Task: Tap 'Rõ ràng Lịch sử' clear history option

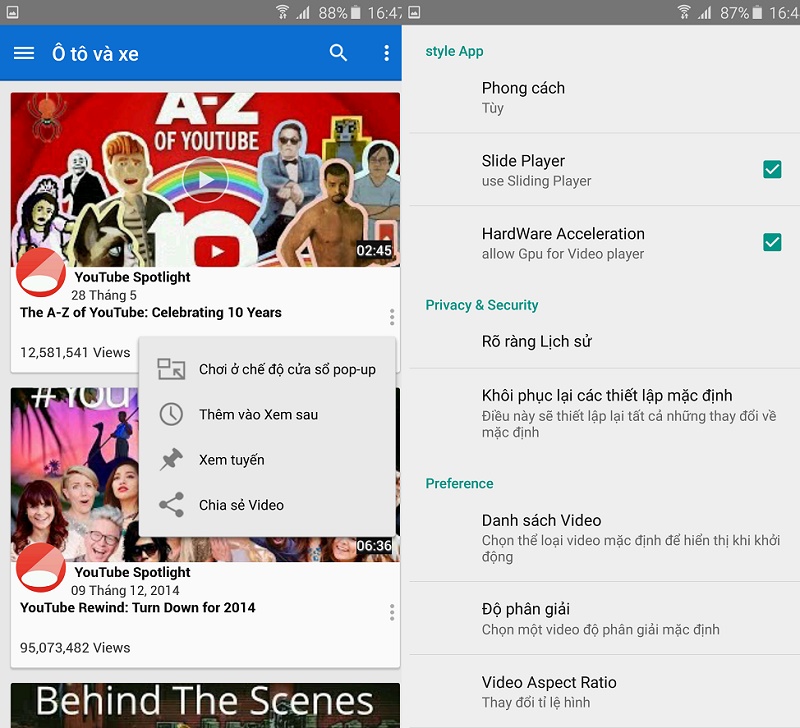Action: (x=605, y=341)
